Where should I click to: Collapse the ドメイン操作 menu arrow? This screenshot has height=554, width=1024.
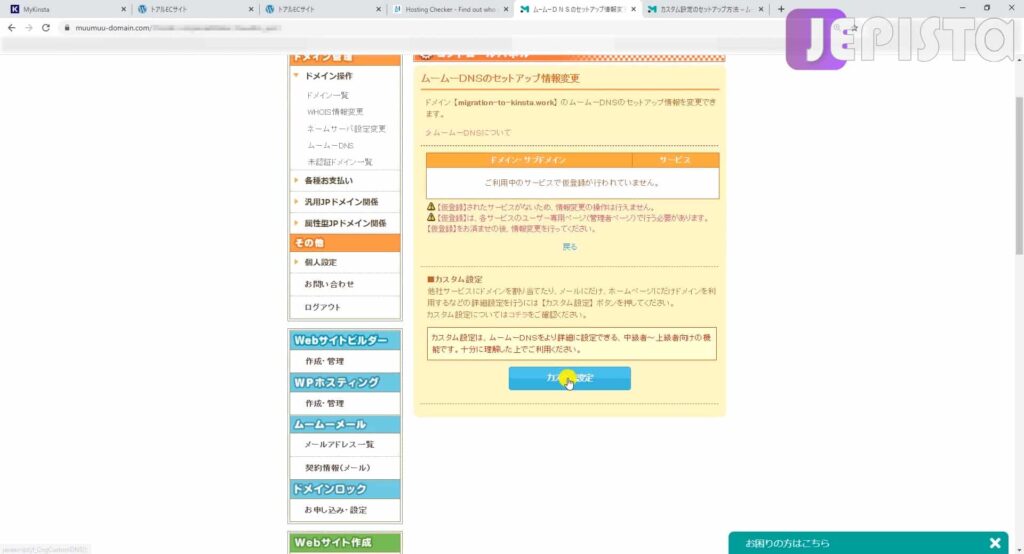[296, 76]
